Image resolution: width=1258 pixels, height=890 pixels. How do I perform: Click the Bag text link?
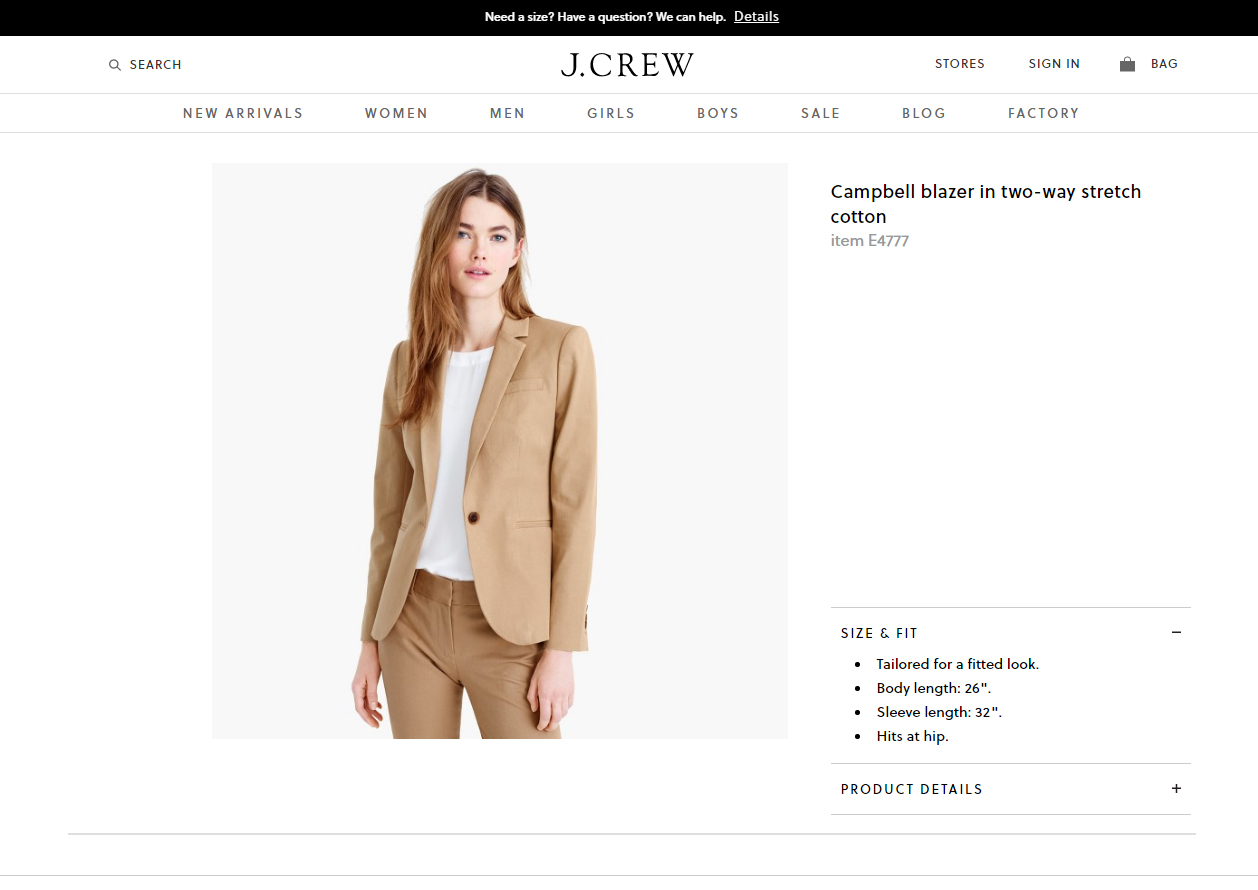click(x=1164, y=64)
